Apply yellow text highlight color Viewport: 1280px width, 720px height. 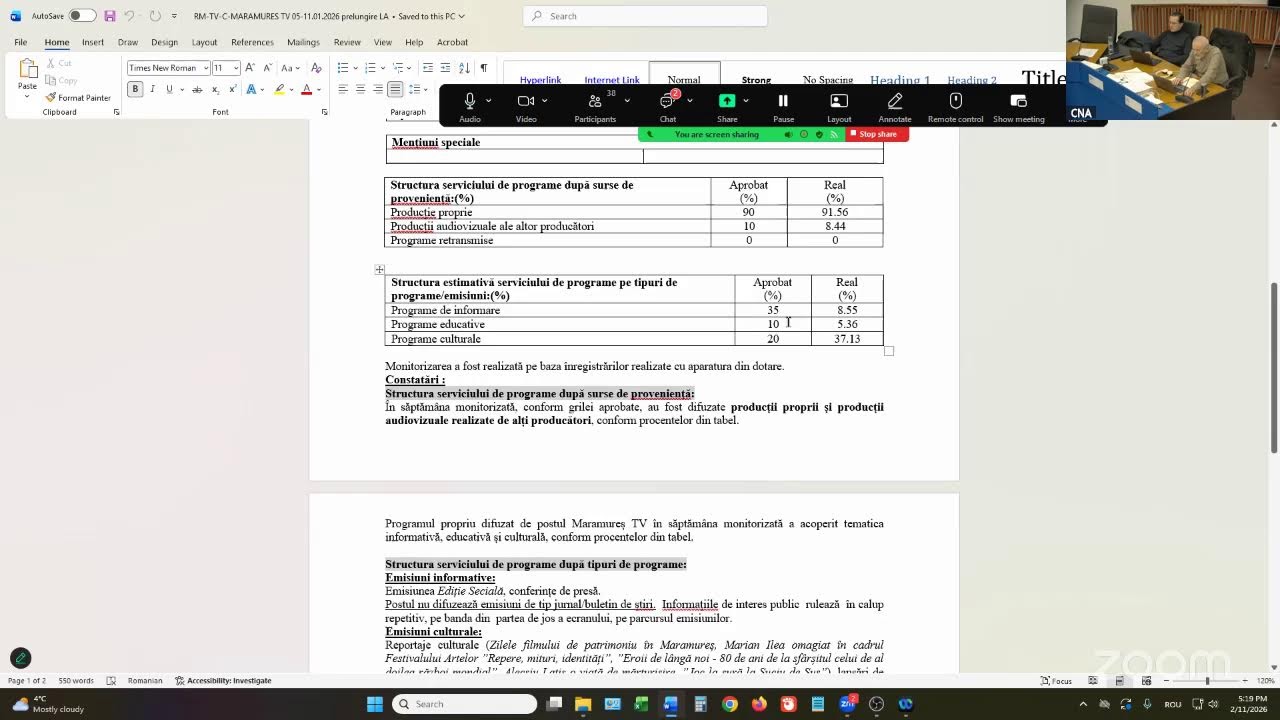point(279,89)
